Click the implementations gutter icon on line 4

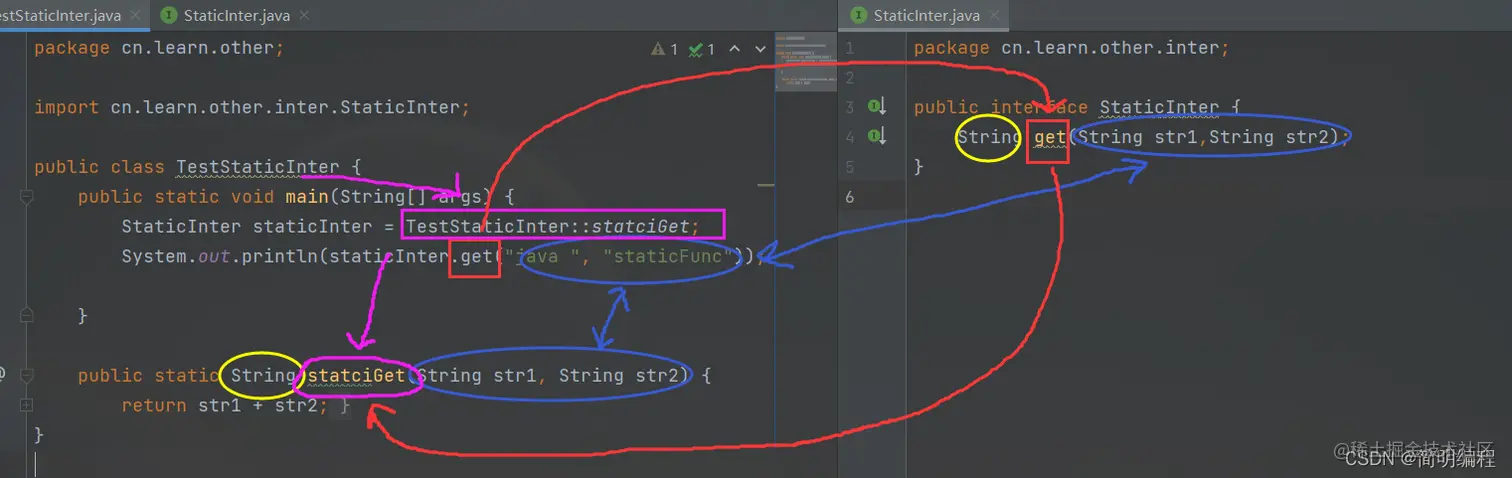(877, 136)
